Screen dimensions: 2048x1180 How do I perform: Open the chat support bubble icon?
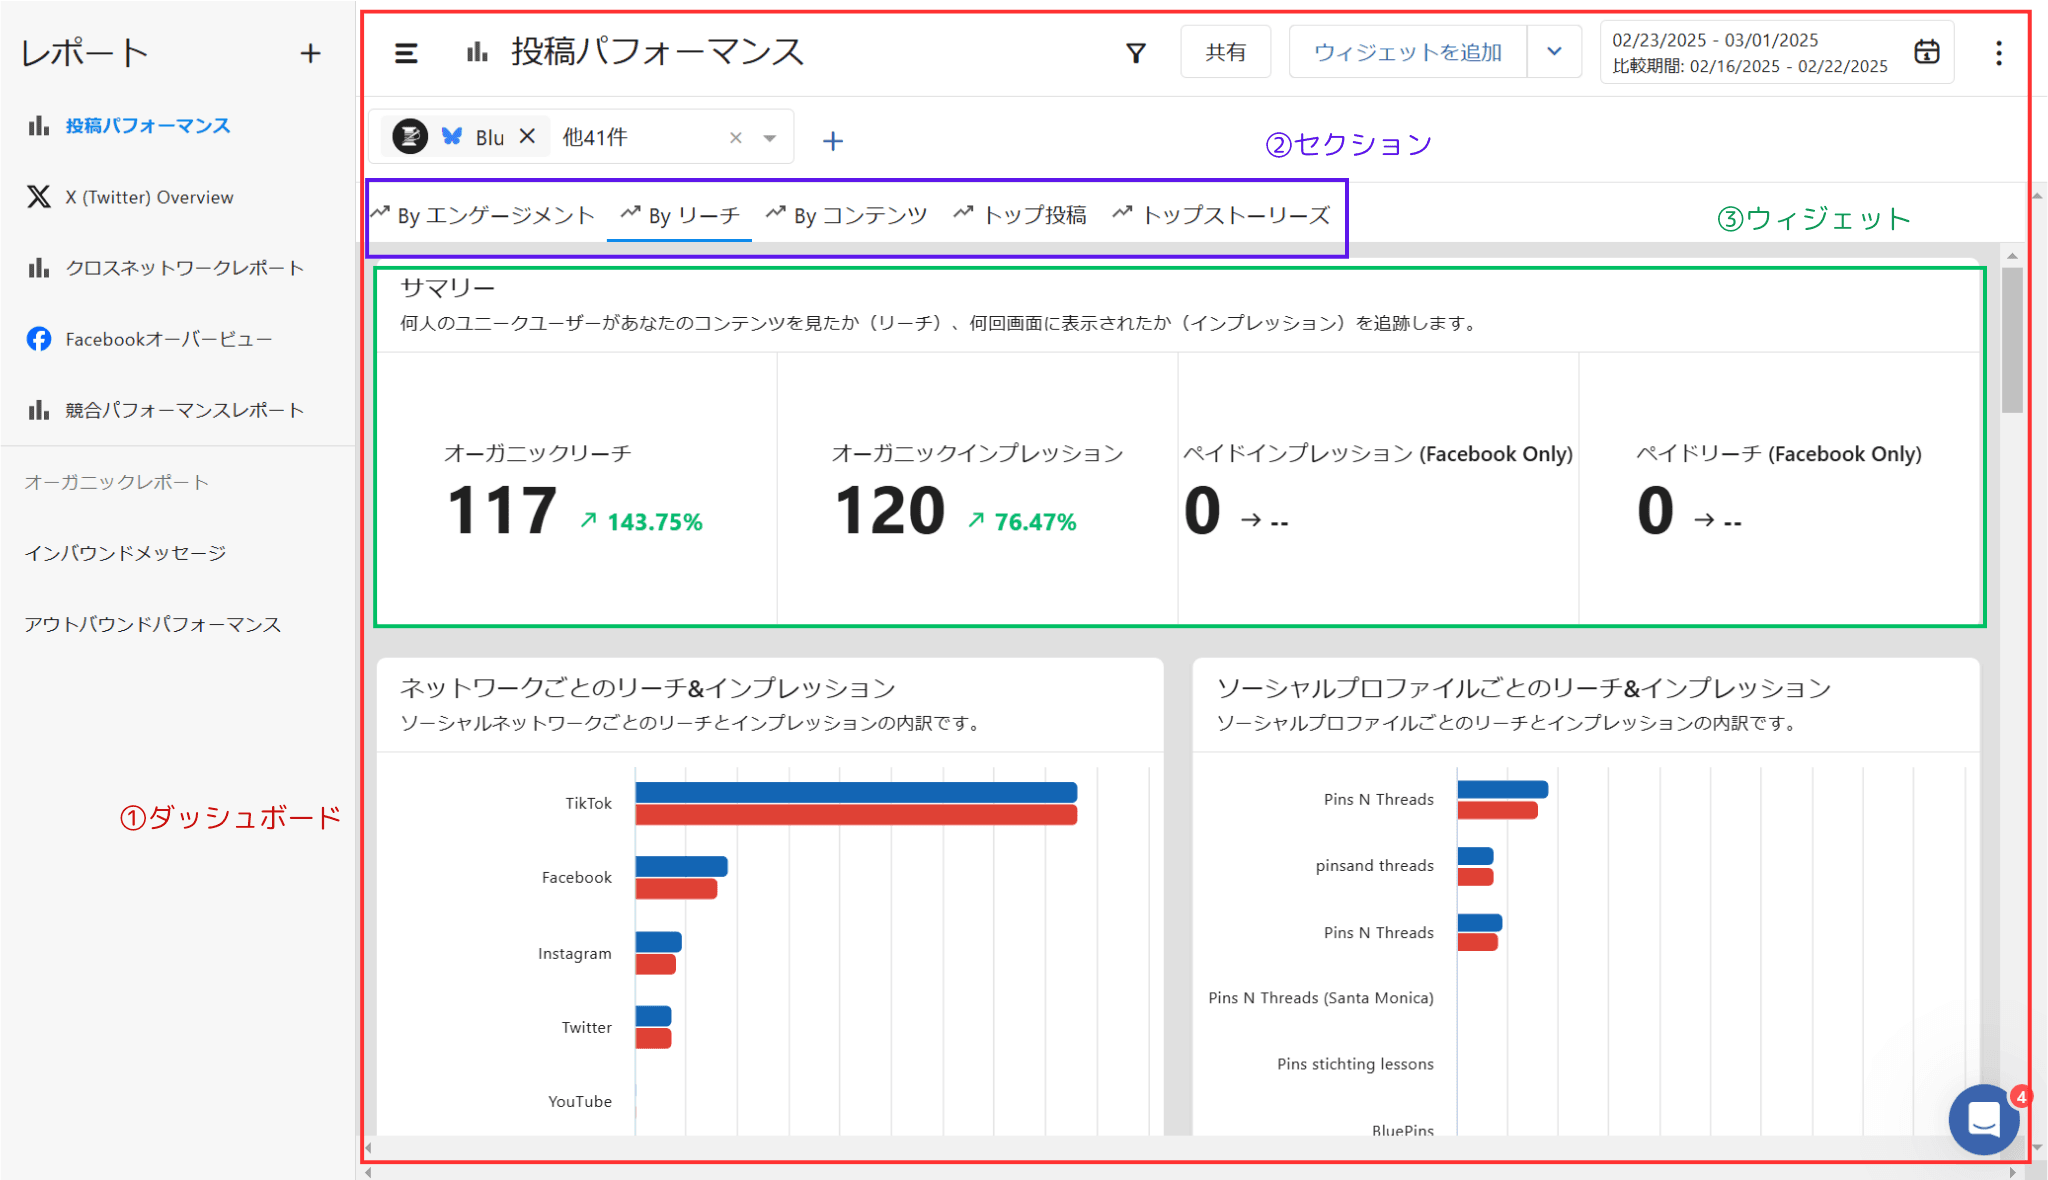[x=1983, y=1119]
